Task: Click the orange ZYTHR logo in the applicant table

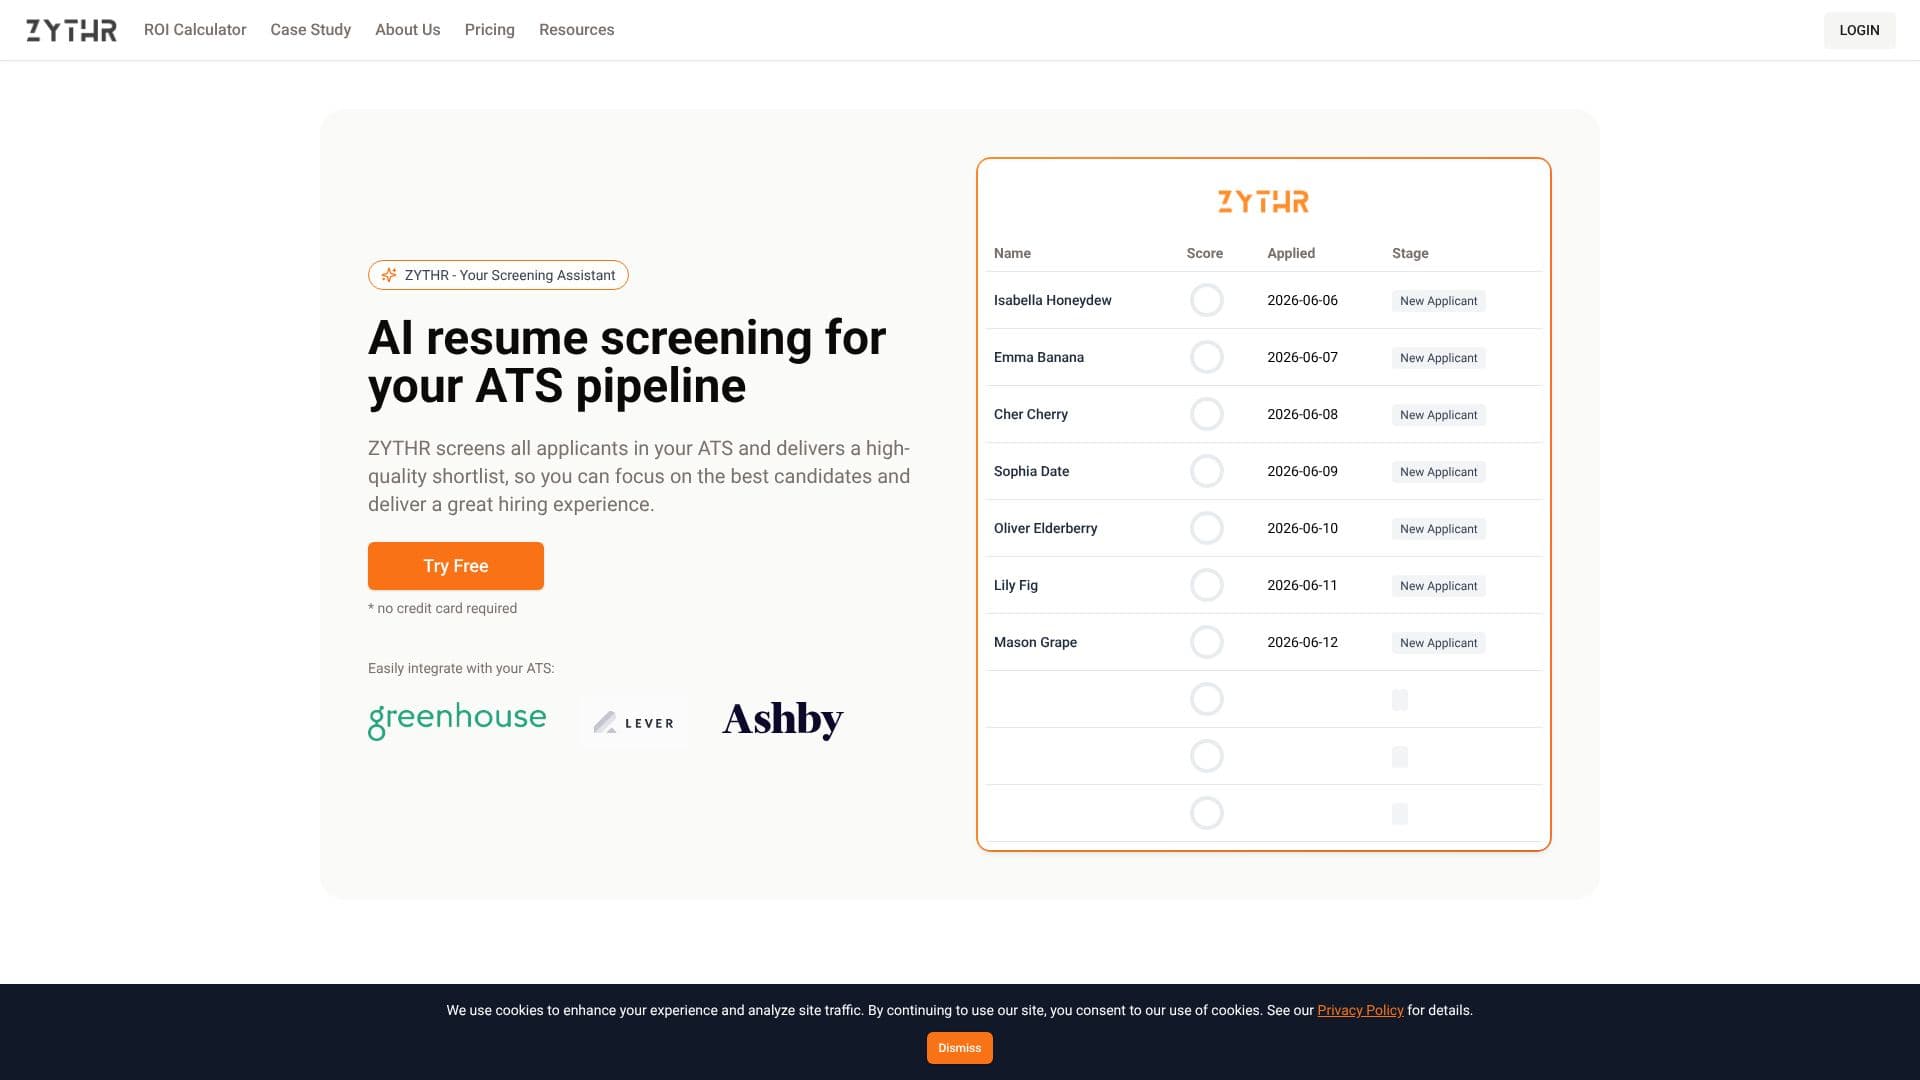Action: point(1263,202)
